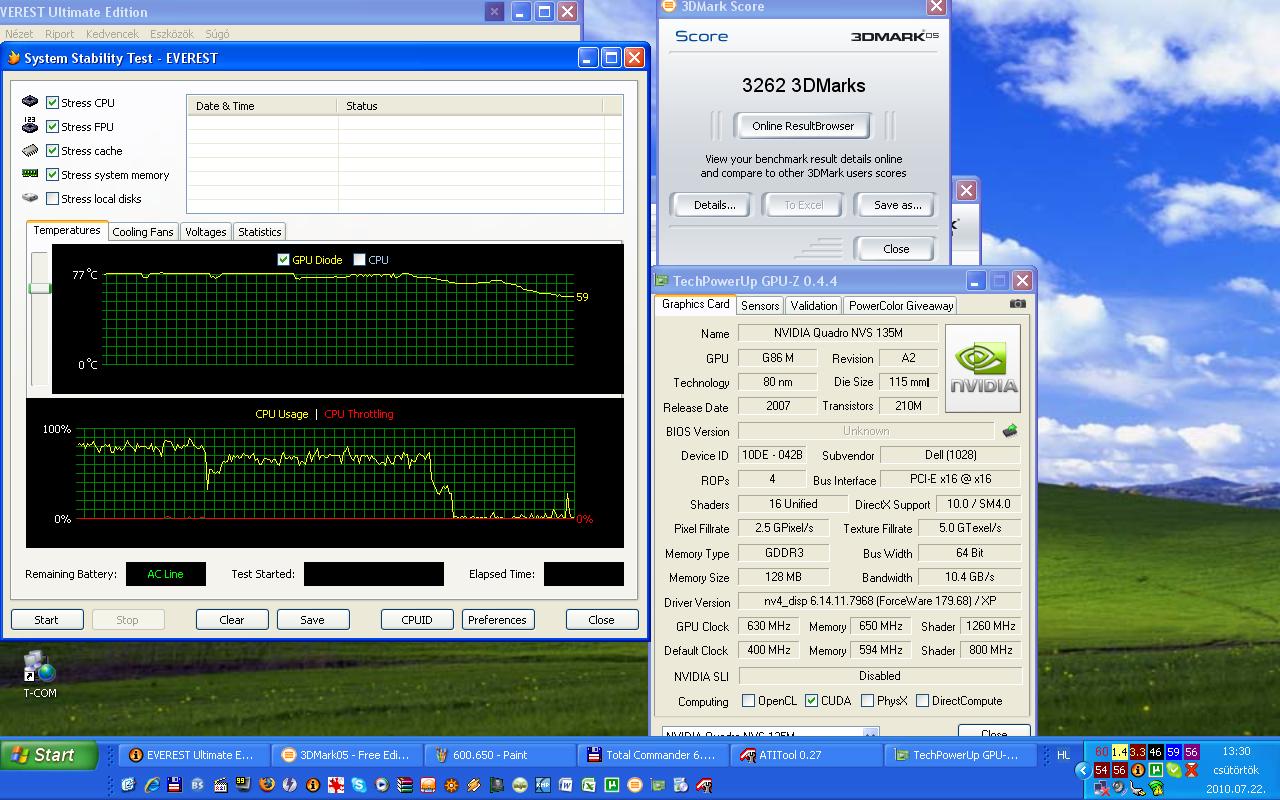This screenshot has width=1280, height=800.
Task: Toggle the CPU temperature graph checkbox
Action: click(x=359, y=260)
